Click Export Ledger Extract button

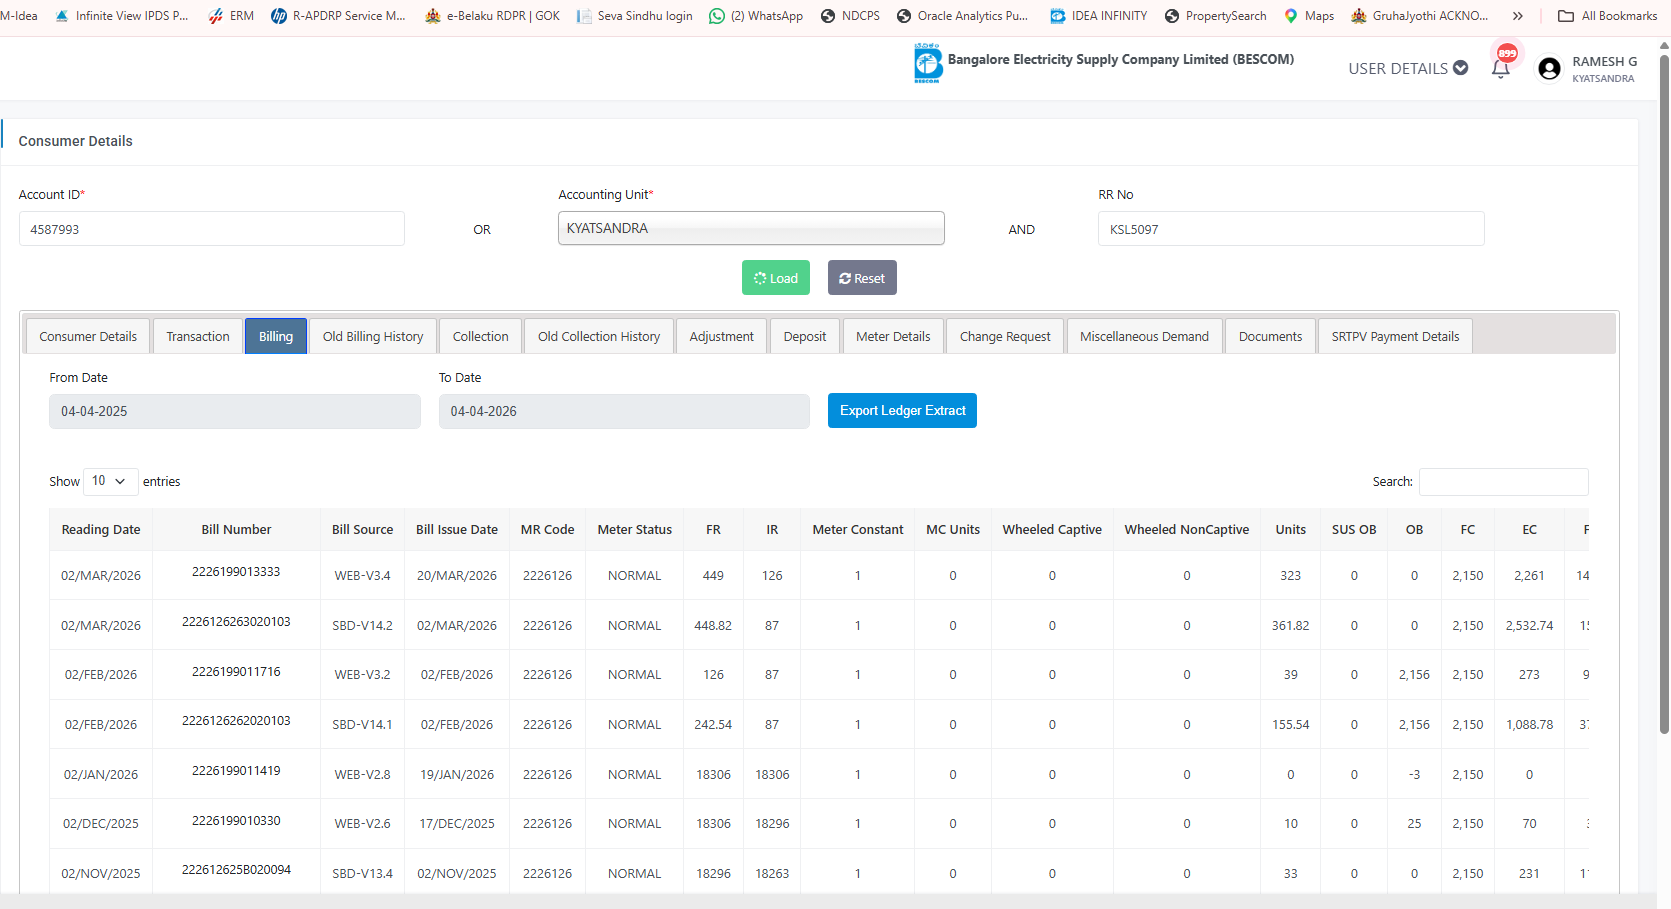tap(901, 411)
